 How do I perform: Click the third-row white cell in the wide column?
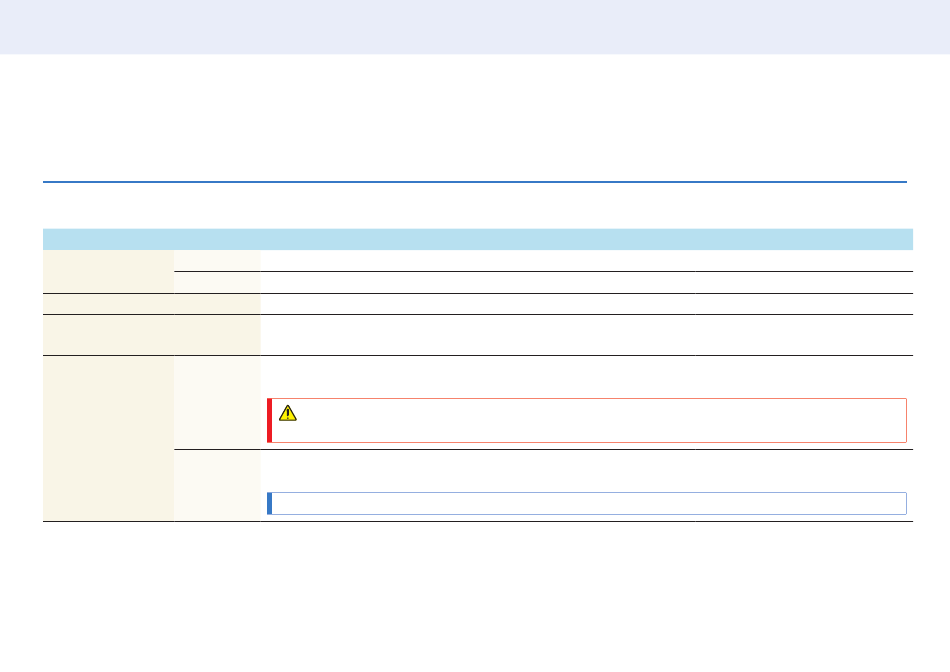pyautogui.click(x=478, y=304)
